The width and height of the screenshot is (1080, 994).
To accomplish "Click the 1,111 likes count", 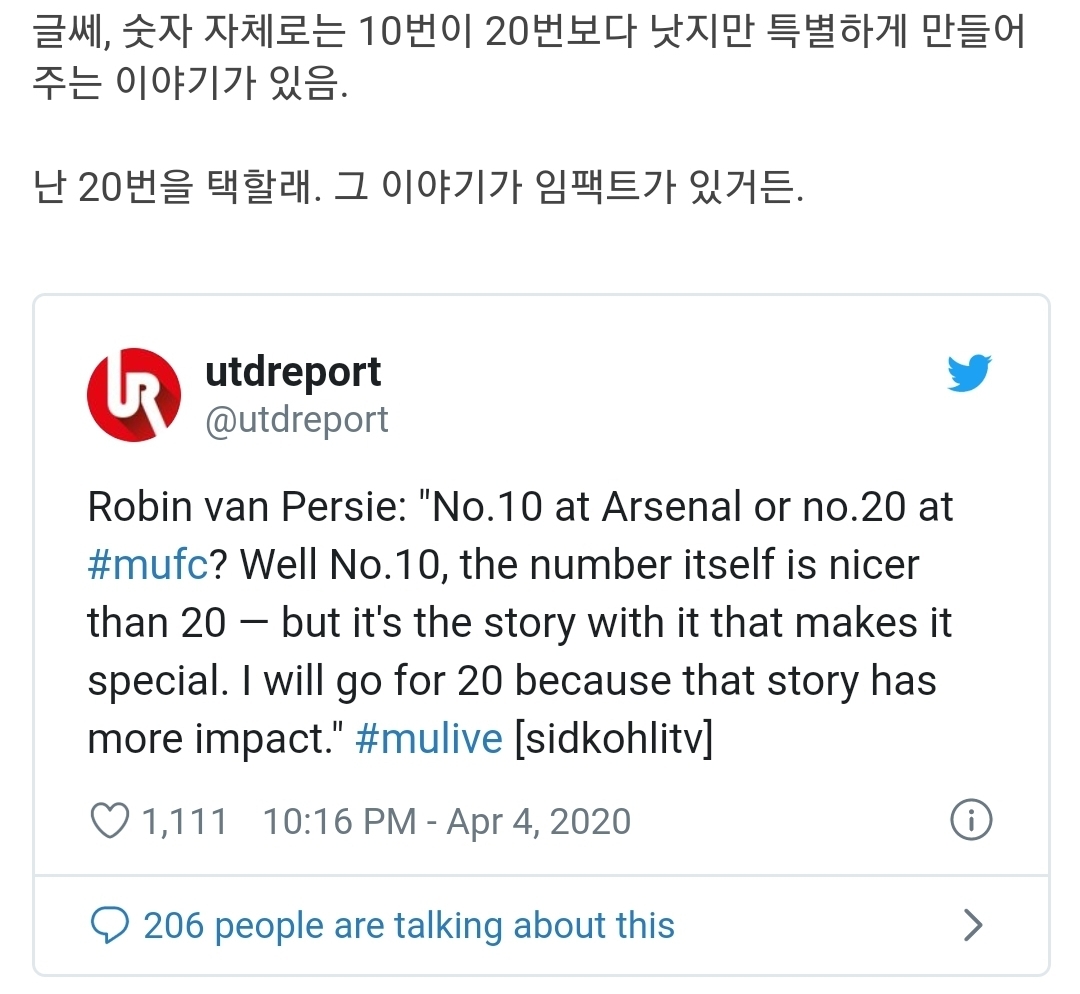I will click(x=185, y=822).
